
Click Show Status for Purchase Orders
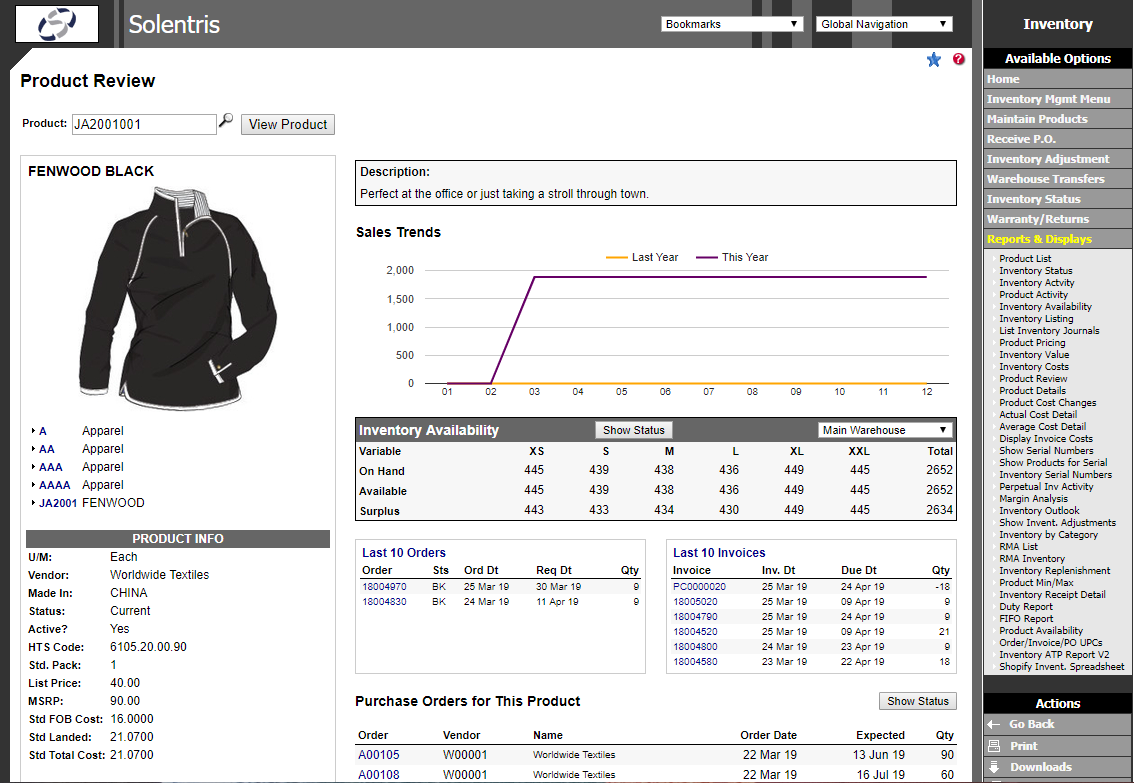click(x=918, y=701)
